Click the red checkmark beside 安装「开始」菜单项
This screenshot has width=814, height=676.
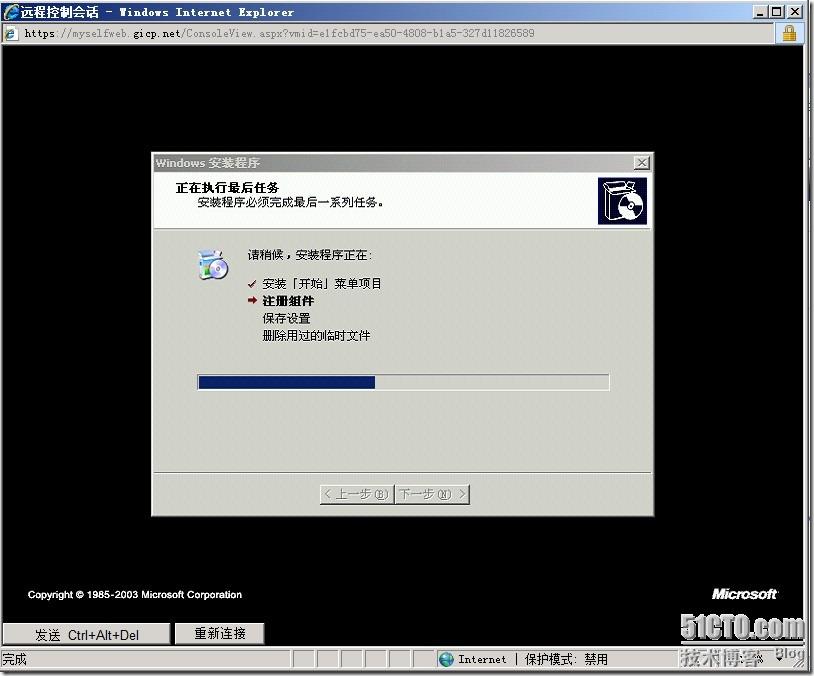(251, 283)
